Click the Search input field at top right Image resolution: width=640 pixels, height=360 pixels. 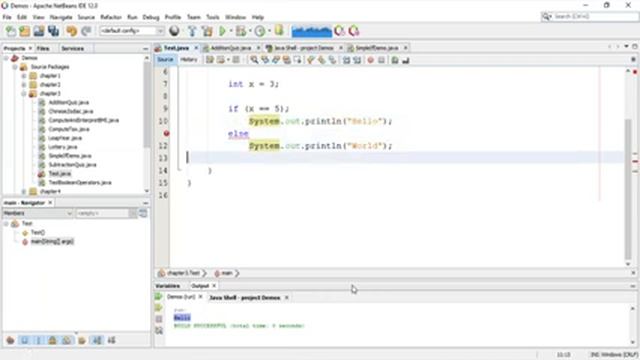point(595,16)
